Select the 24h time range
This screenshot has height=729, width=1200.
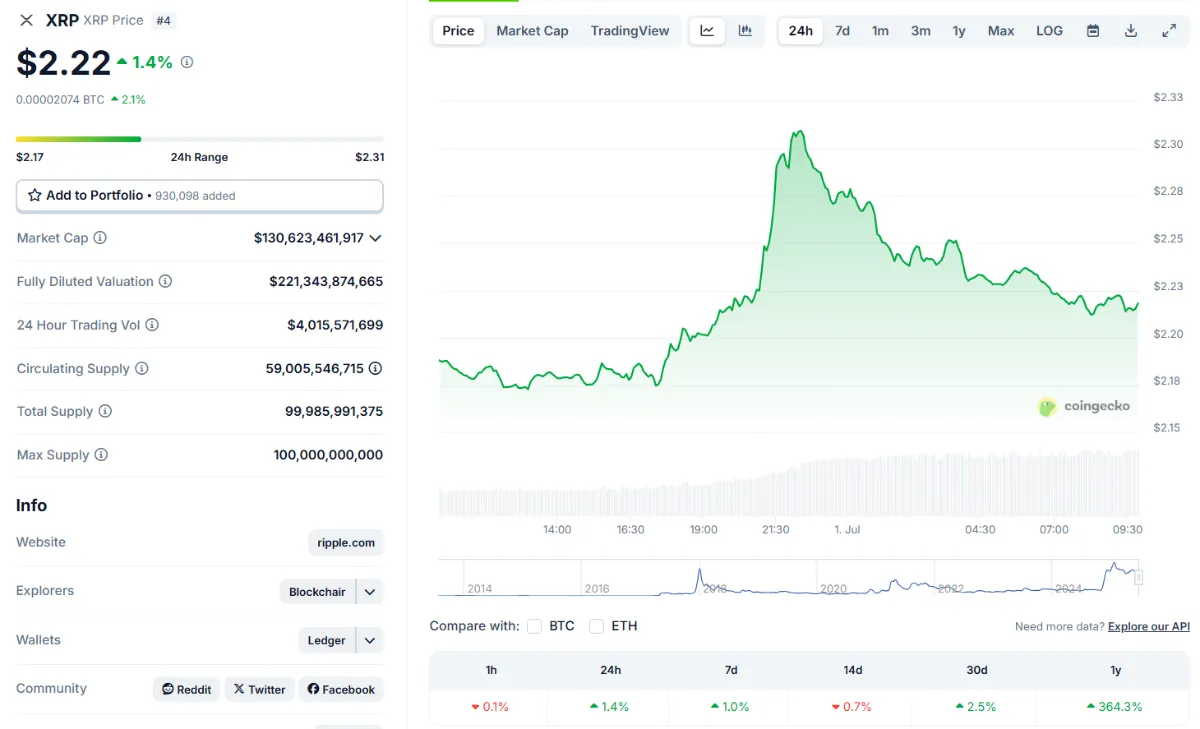pyautogui.click(x=800, y=31)
